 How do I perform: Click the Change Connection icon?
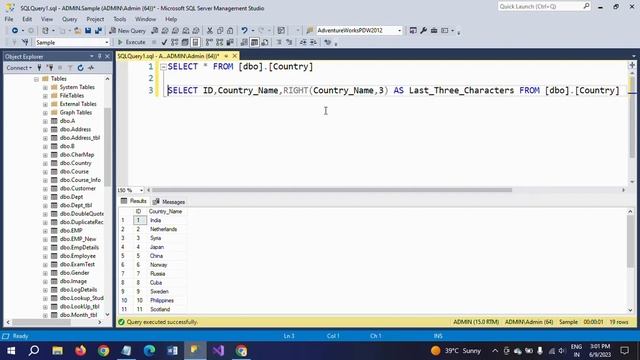click(25, 42)
